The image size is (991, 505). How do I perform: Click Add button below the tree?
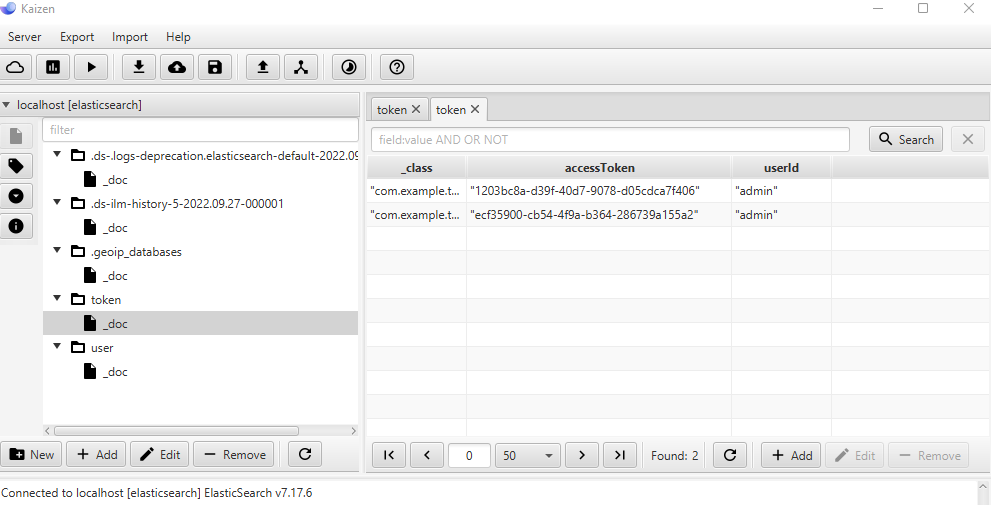[96, 454]
